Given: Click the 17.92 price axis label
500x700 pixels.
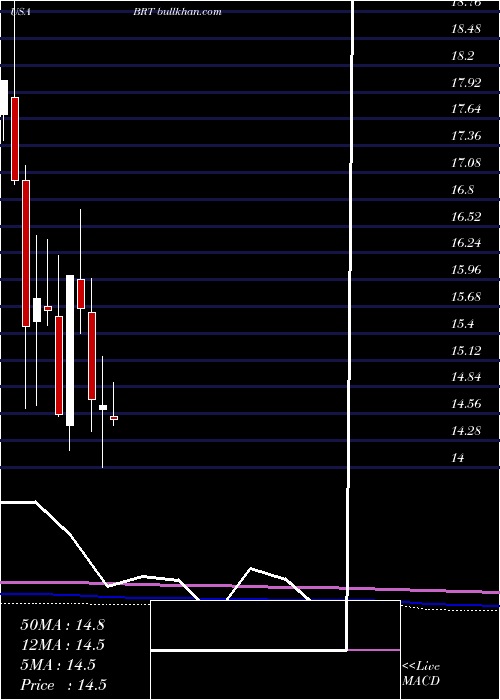Looking at the screenshot, I should [x=466, y=83].
